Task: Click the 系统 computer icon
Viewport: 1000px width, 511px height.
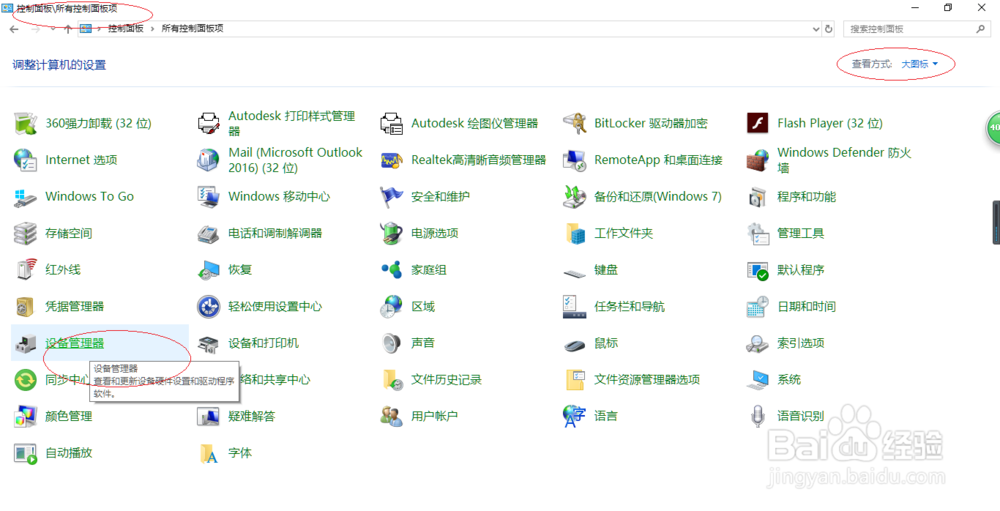Action: tap(757, 380)
